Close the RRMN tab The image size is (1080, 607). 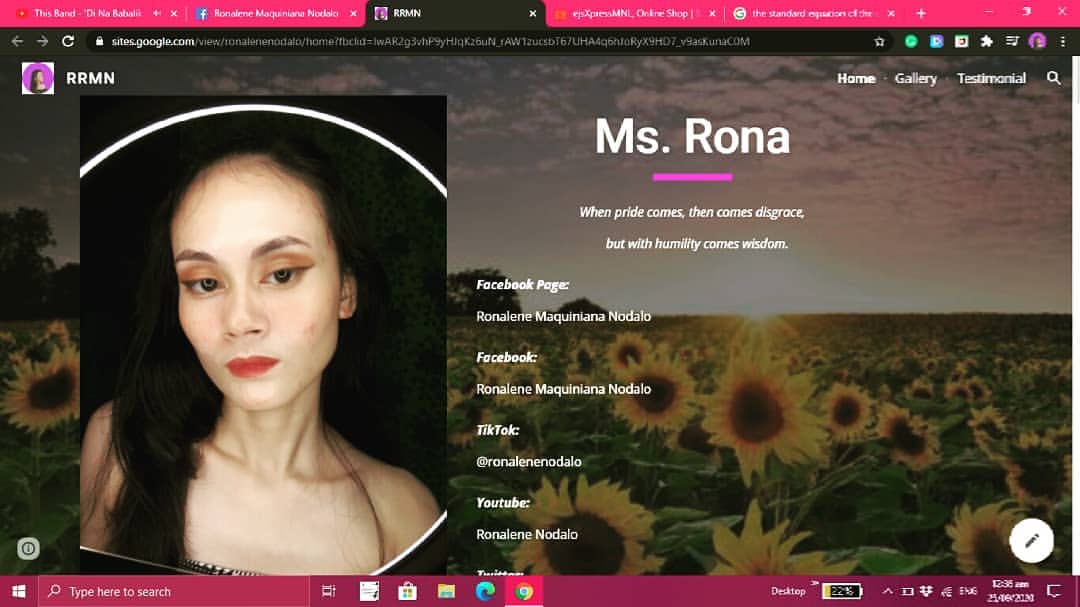pyautogui.click(x=532, y=13)
